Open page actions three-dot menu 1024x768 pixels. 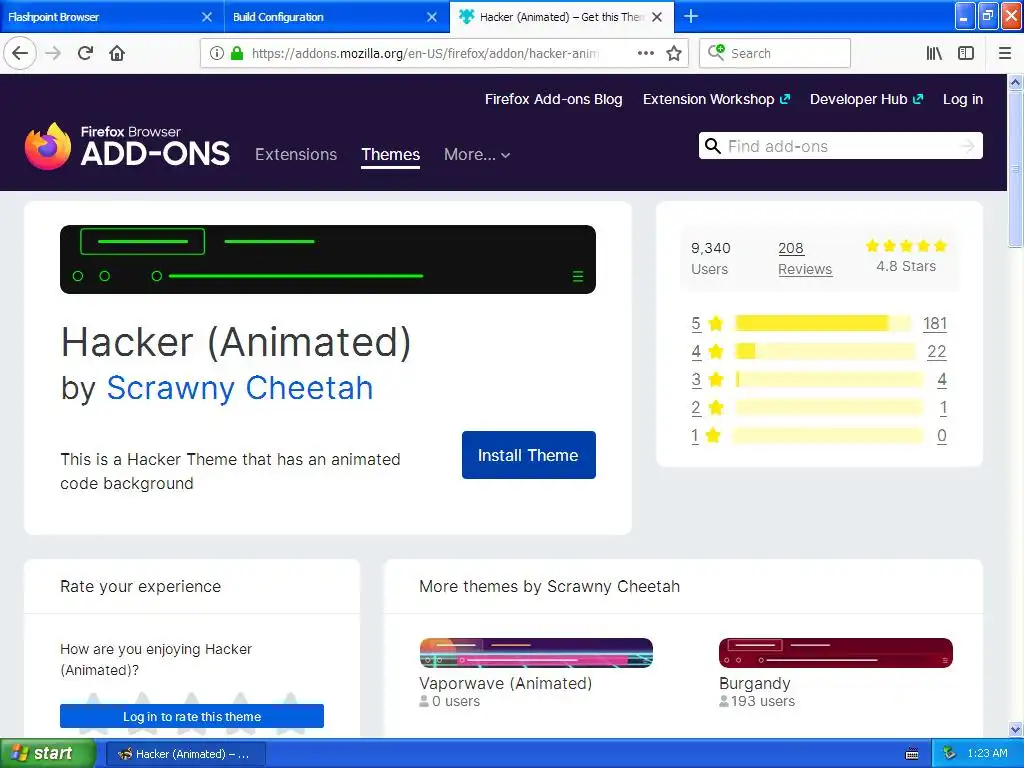645,53
